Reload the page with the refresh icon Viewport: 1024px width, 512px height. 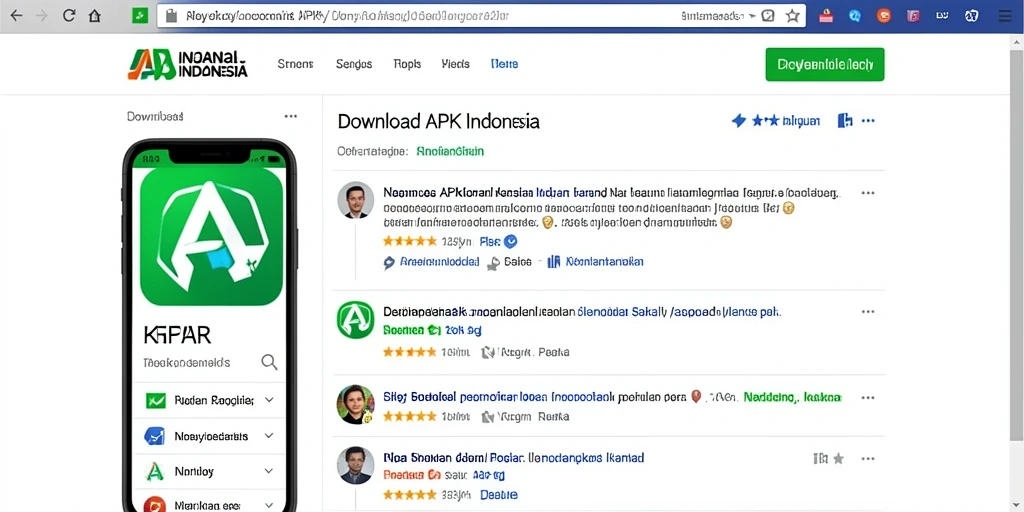coord(69,16)
